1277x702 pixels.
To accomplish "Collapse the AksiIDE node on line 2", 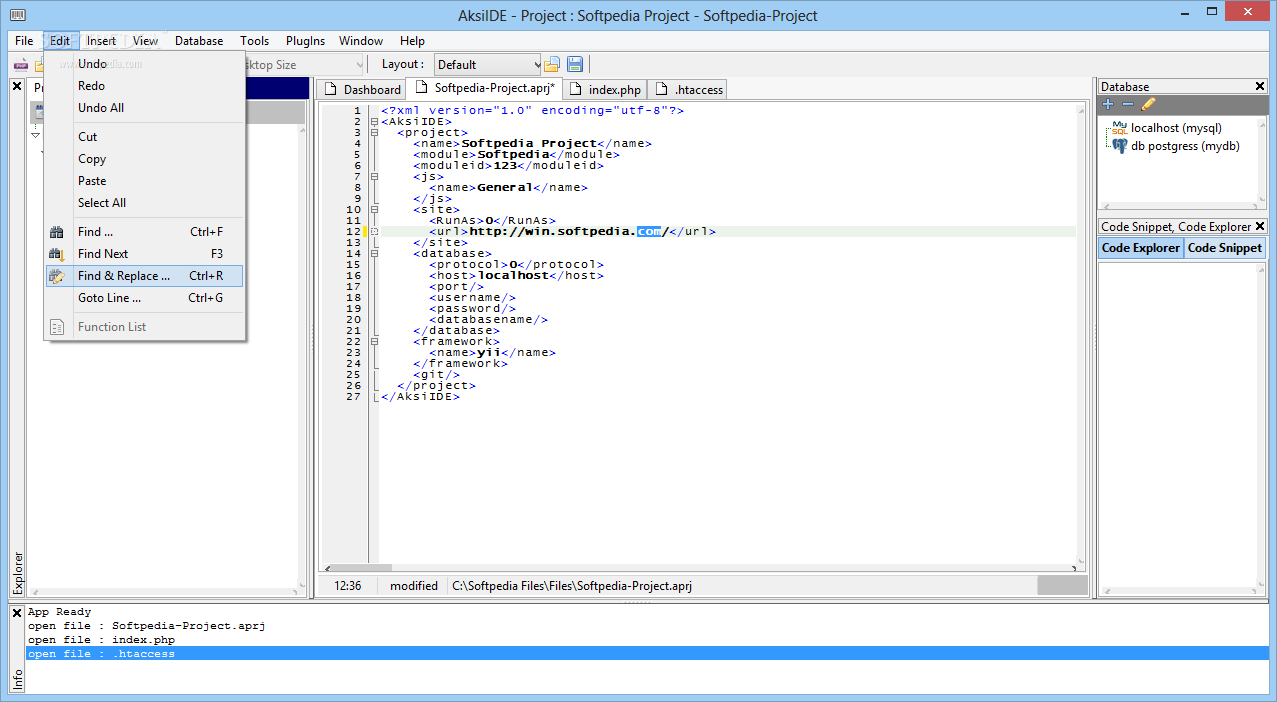I will click(x=374, y=122).
